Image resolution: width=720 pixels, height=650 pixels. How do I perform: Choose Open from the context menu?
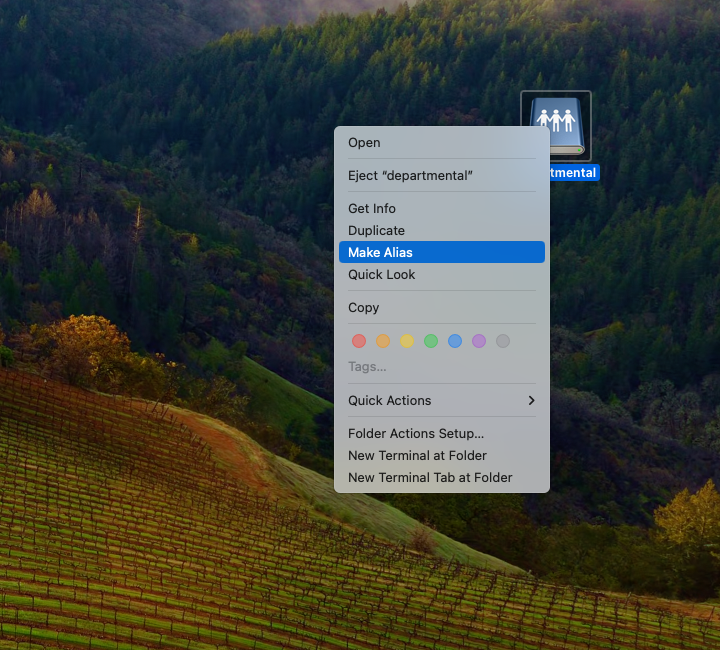(x=364, y=143)
